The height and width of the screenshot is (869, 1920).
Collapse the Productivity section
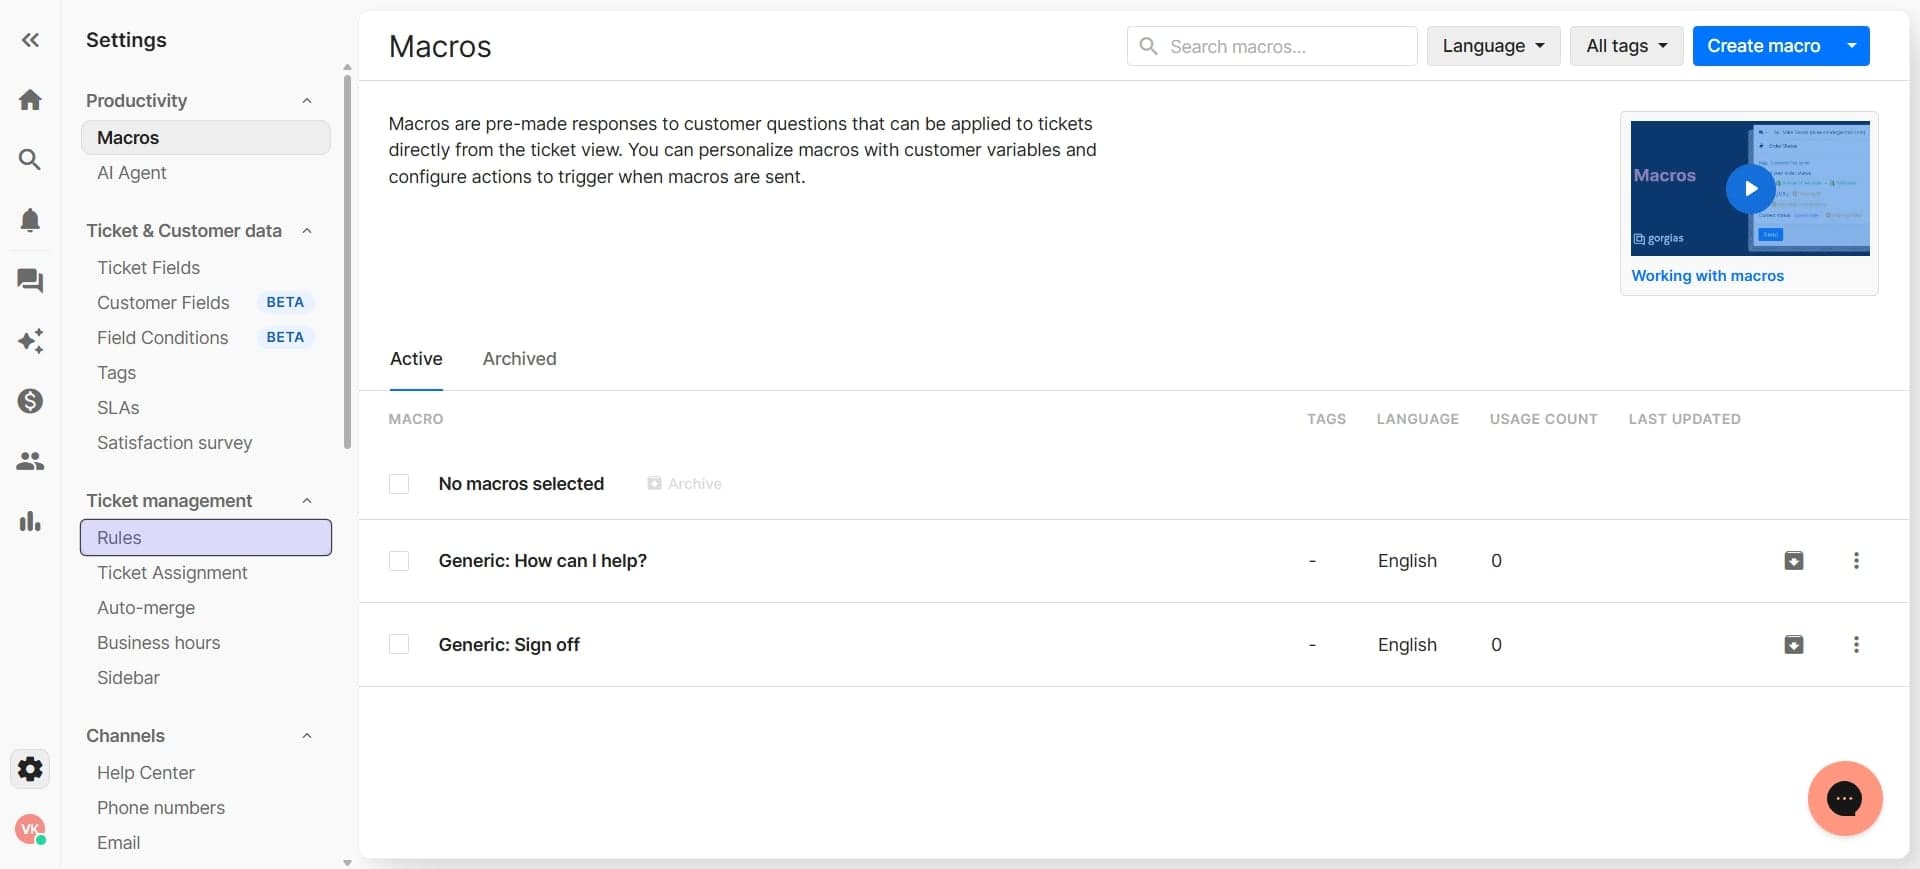(307, 101)
